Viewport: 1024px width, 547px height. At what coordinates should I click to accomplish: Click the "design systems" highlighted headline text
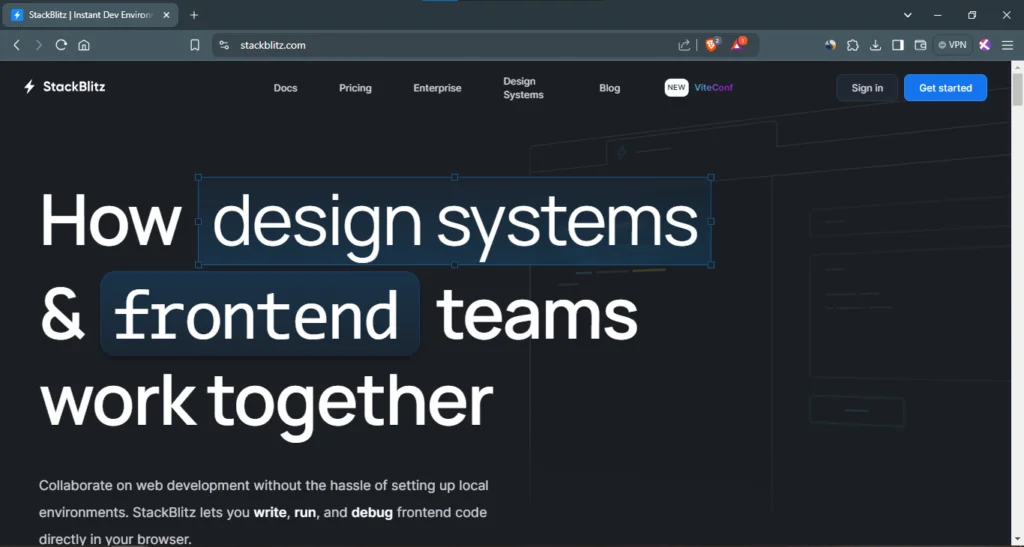[x=455, y=221]
